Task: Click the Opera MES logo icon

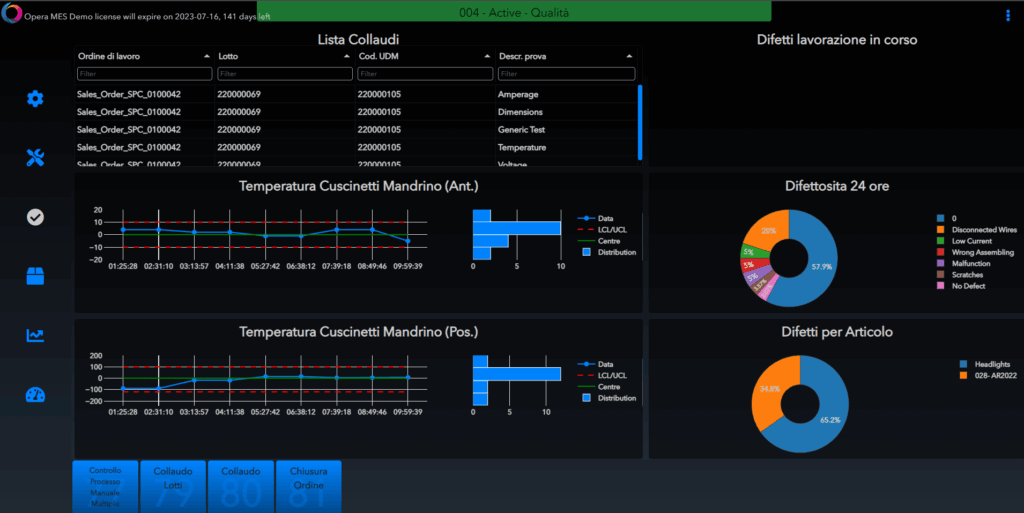Action: tap(11, 16)
